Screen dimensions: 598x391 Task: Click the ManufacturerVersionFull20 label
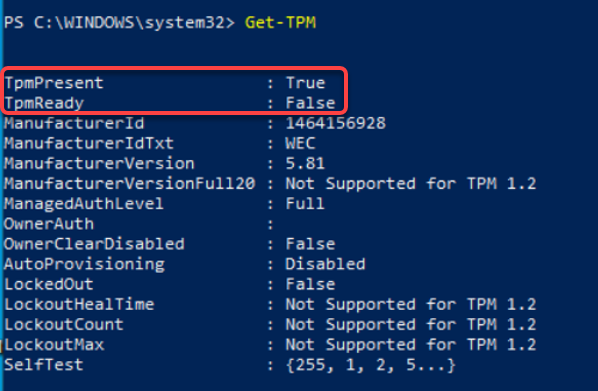[x=130, y=184]
